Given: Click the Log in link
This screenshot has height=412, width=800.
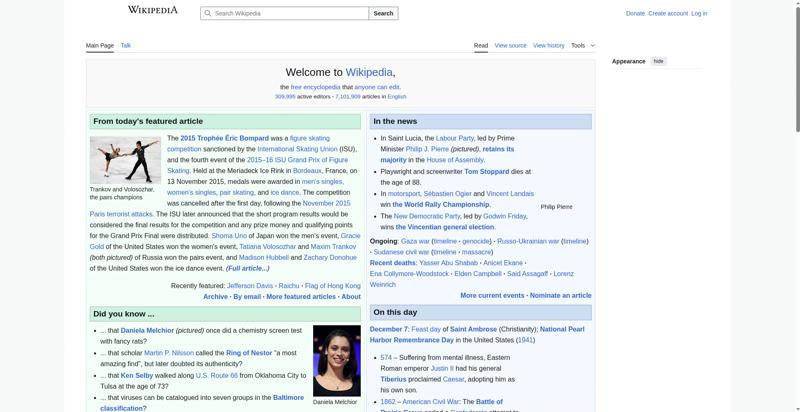Looking at the screenshot, I should pos(699,13).
